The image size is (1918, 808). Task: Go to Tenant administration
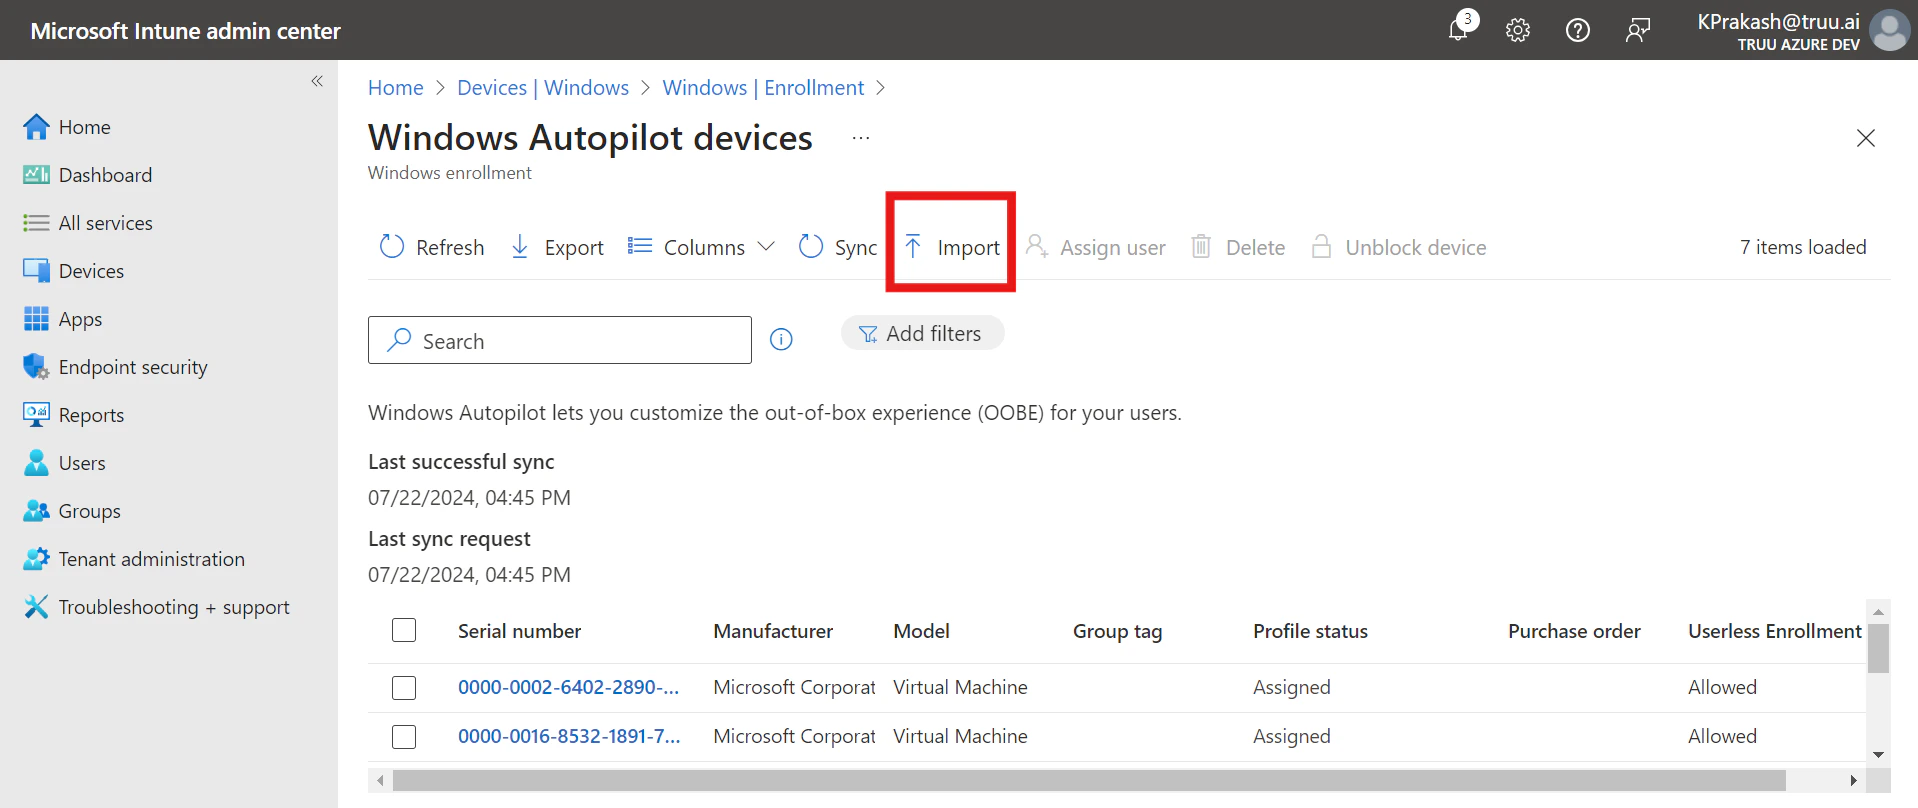click(151, 559)
